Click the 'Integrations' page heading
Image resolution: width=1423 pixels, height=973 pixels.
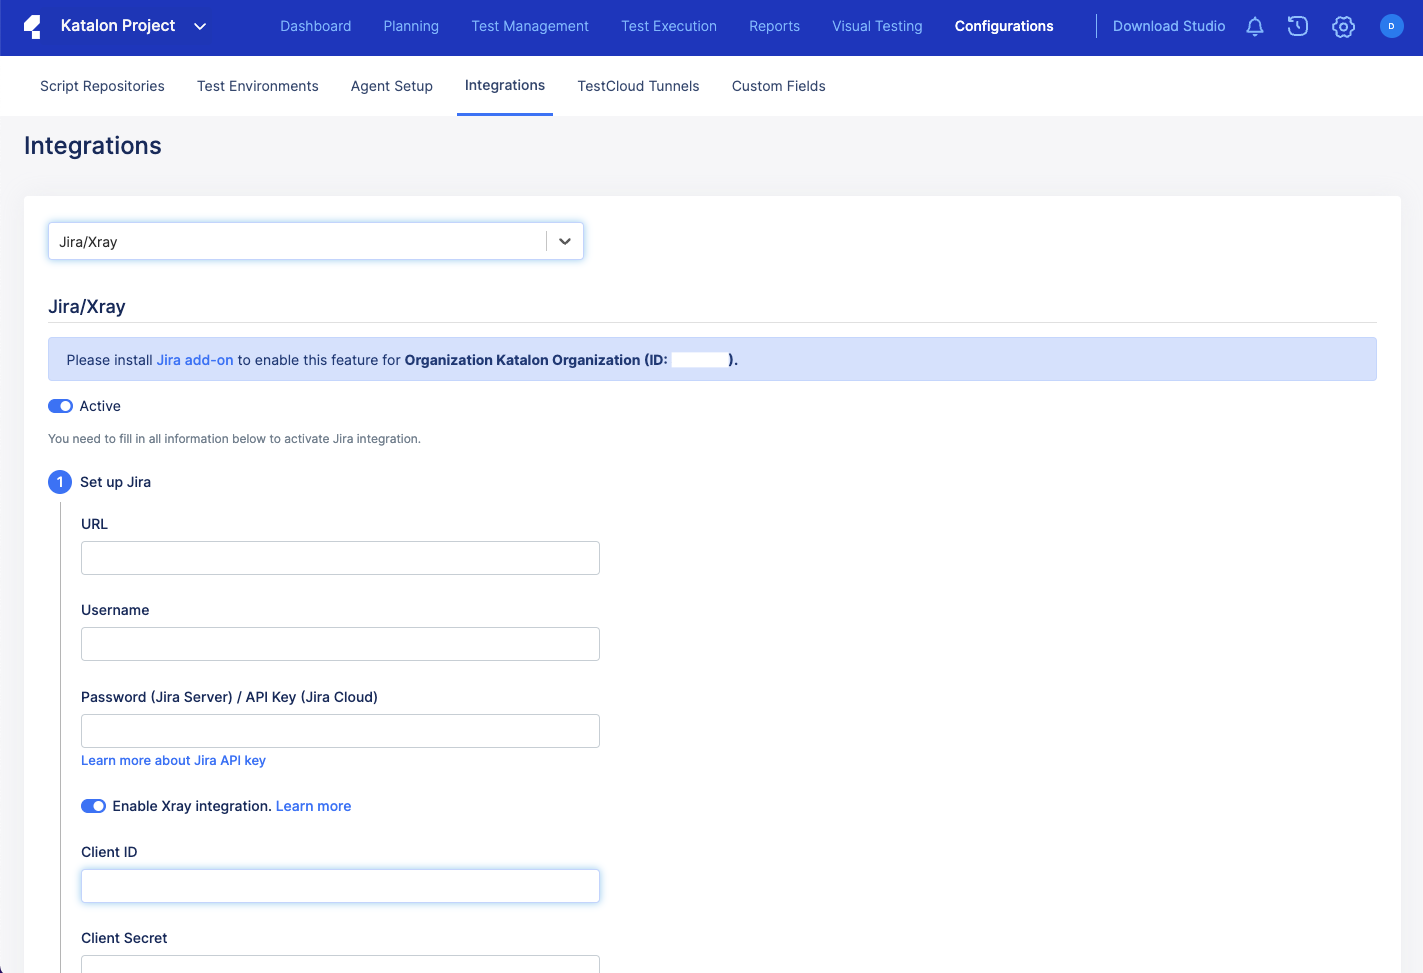[x=93, y=146]
